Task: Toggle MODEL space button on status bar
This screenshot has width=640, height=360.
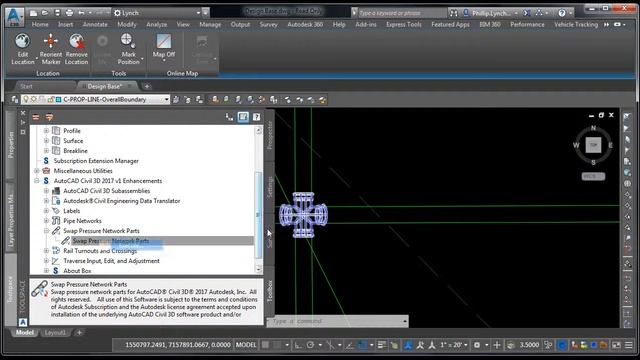Action: pyautogui.click(x=246, y=345)
